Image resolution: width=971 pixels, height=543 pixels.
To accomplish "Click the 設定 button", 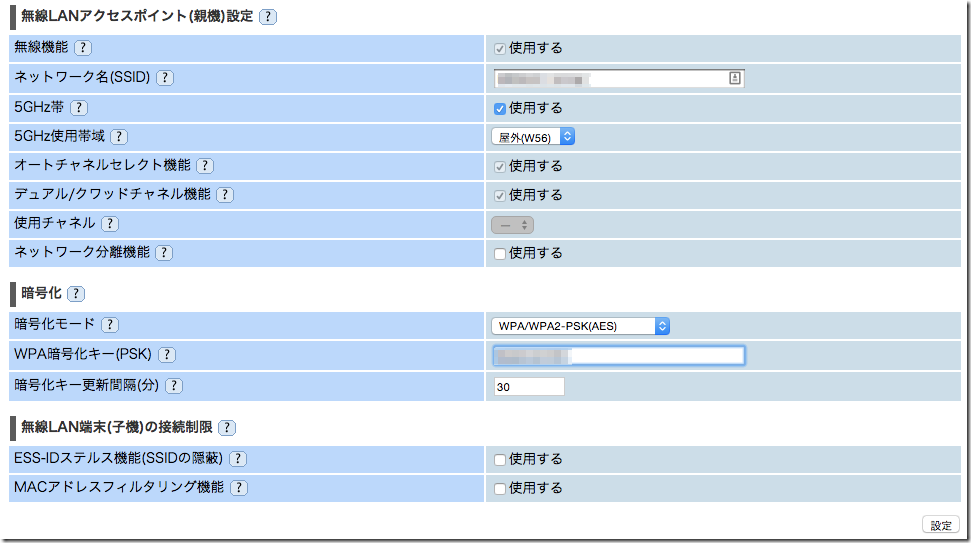I will point(941,525).
